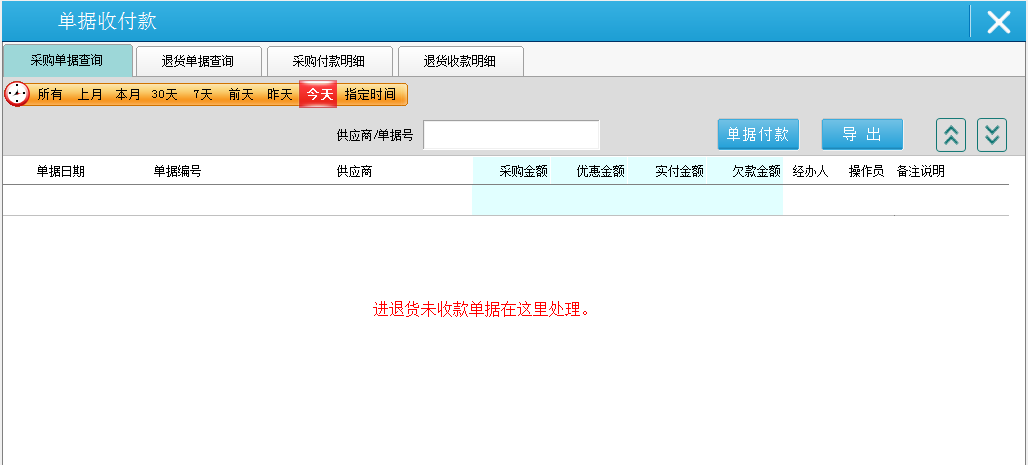1028x465 pixels.
Task: Select the 昨天 time filter
Action: pos(279,94)
